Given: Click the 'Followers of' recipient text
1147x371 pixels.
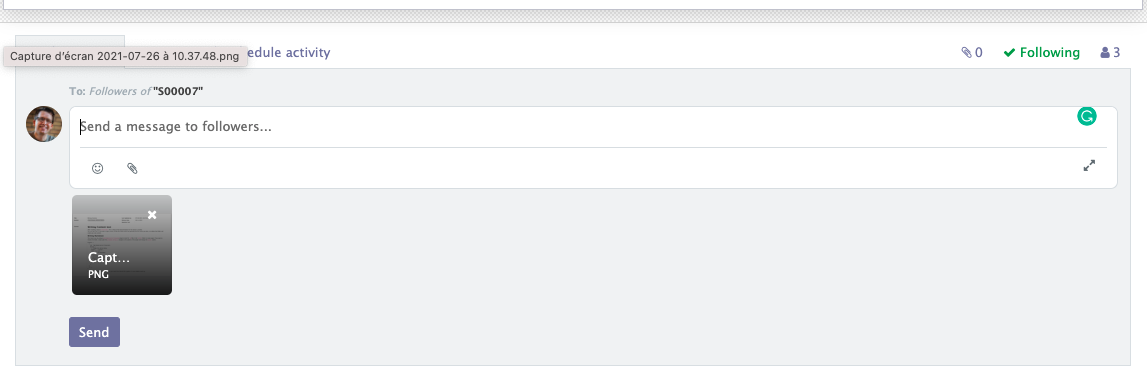Looking at the screenshot, I should click(120, 91).
